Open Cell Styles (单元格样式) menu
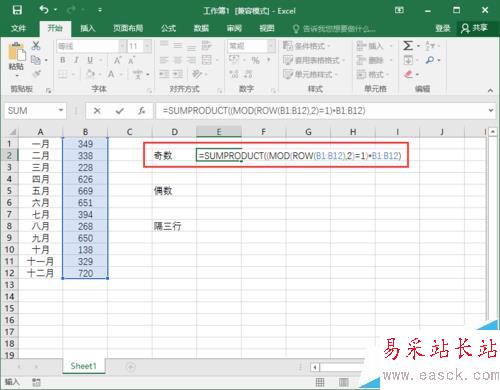This screenshot has width=500, height=390. 310,74
